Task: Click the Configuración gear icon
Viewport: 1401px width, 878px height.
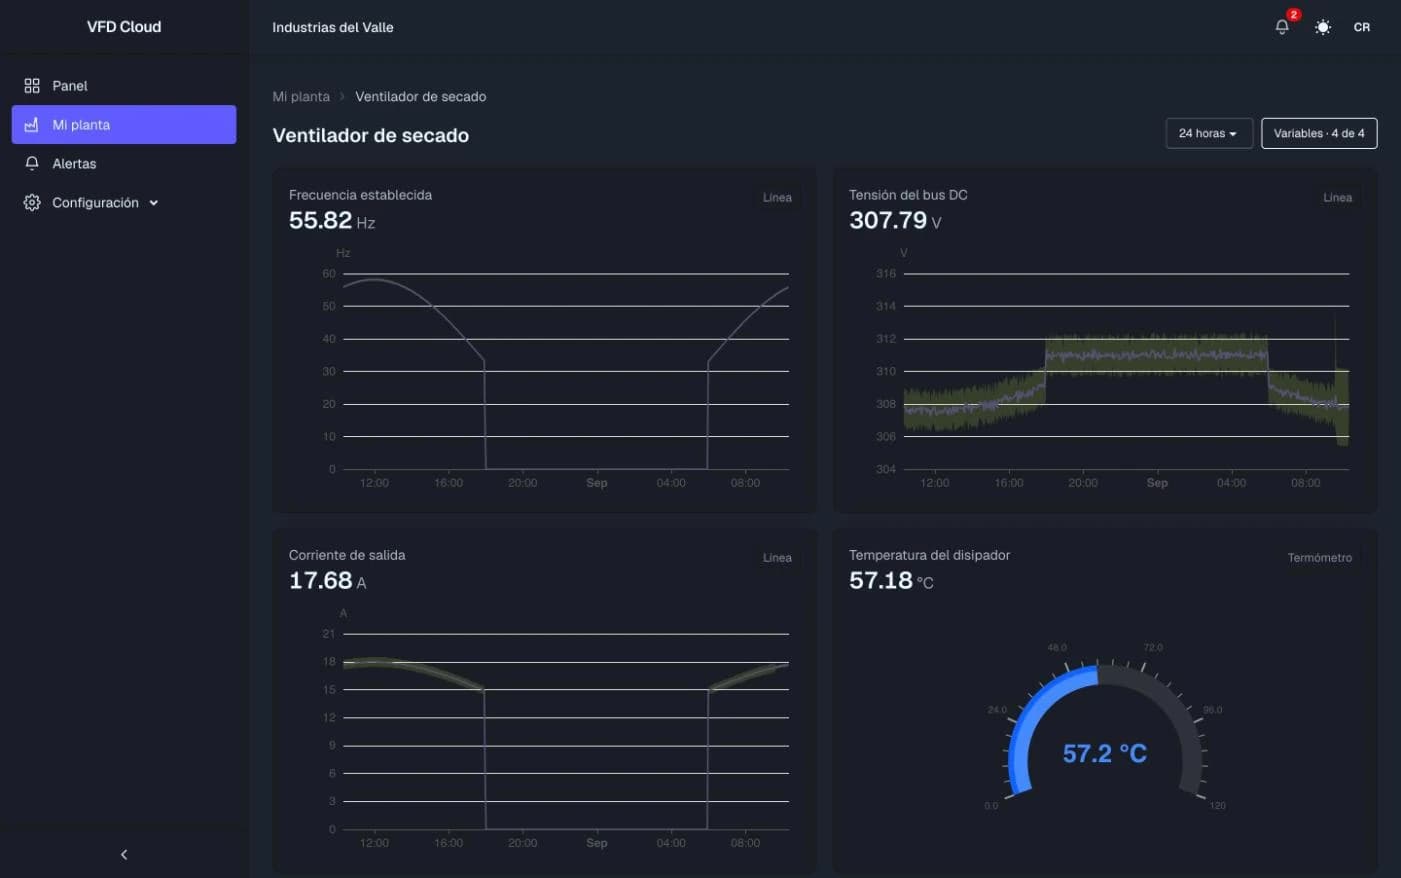Action: tap(32, 203)
